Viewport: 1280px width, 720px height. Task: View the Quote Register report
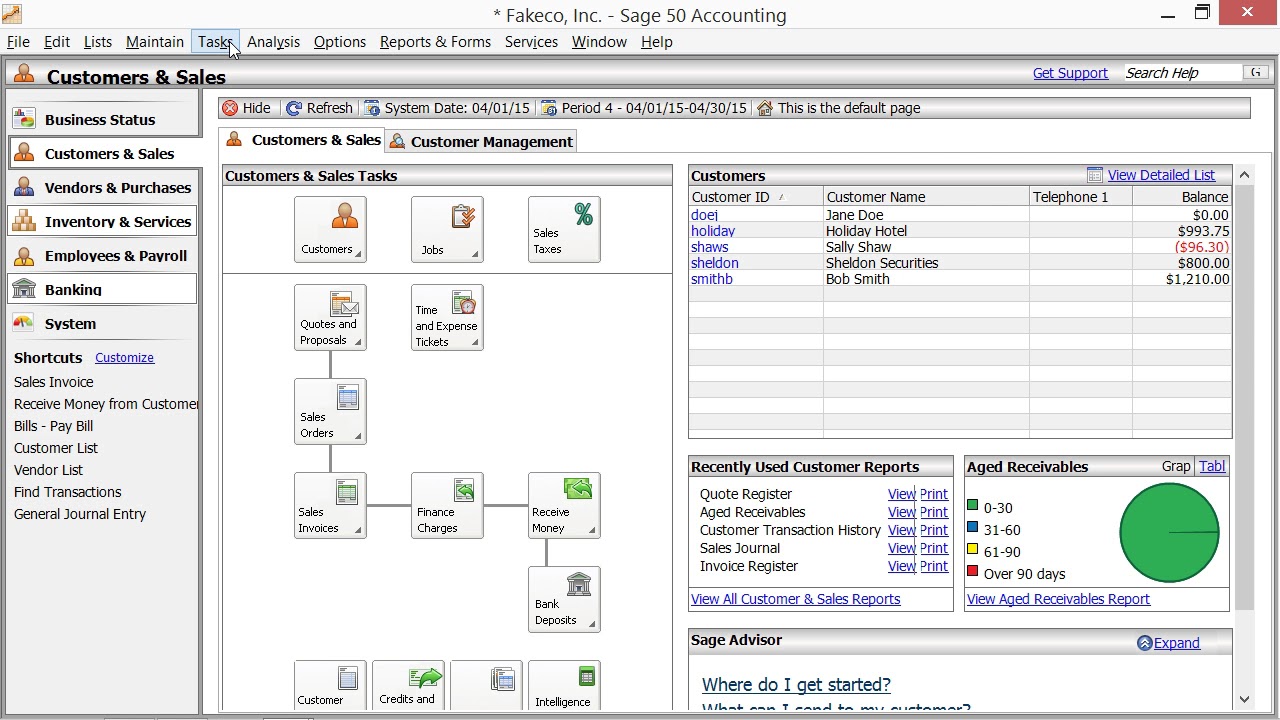[x=901, y=494]
